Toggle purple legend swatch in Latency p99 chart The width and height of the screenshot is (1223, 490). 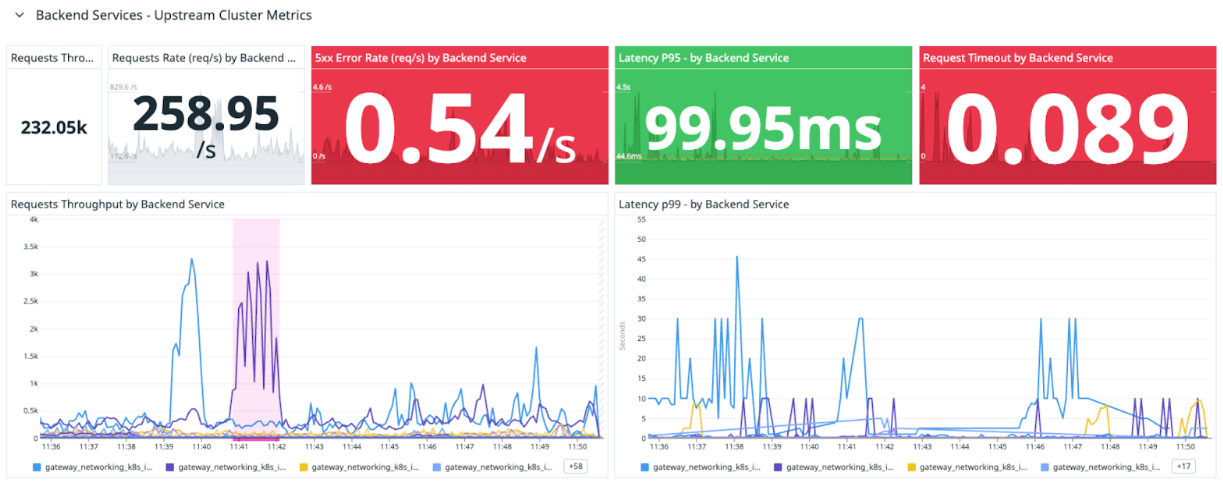(x=777, y=467)
